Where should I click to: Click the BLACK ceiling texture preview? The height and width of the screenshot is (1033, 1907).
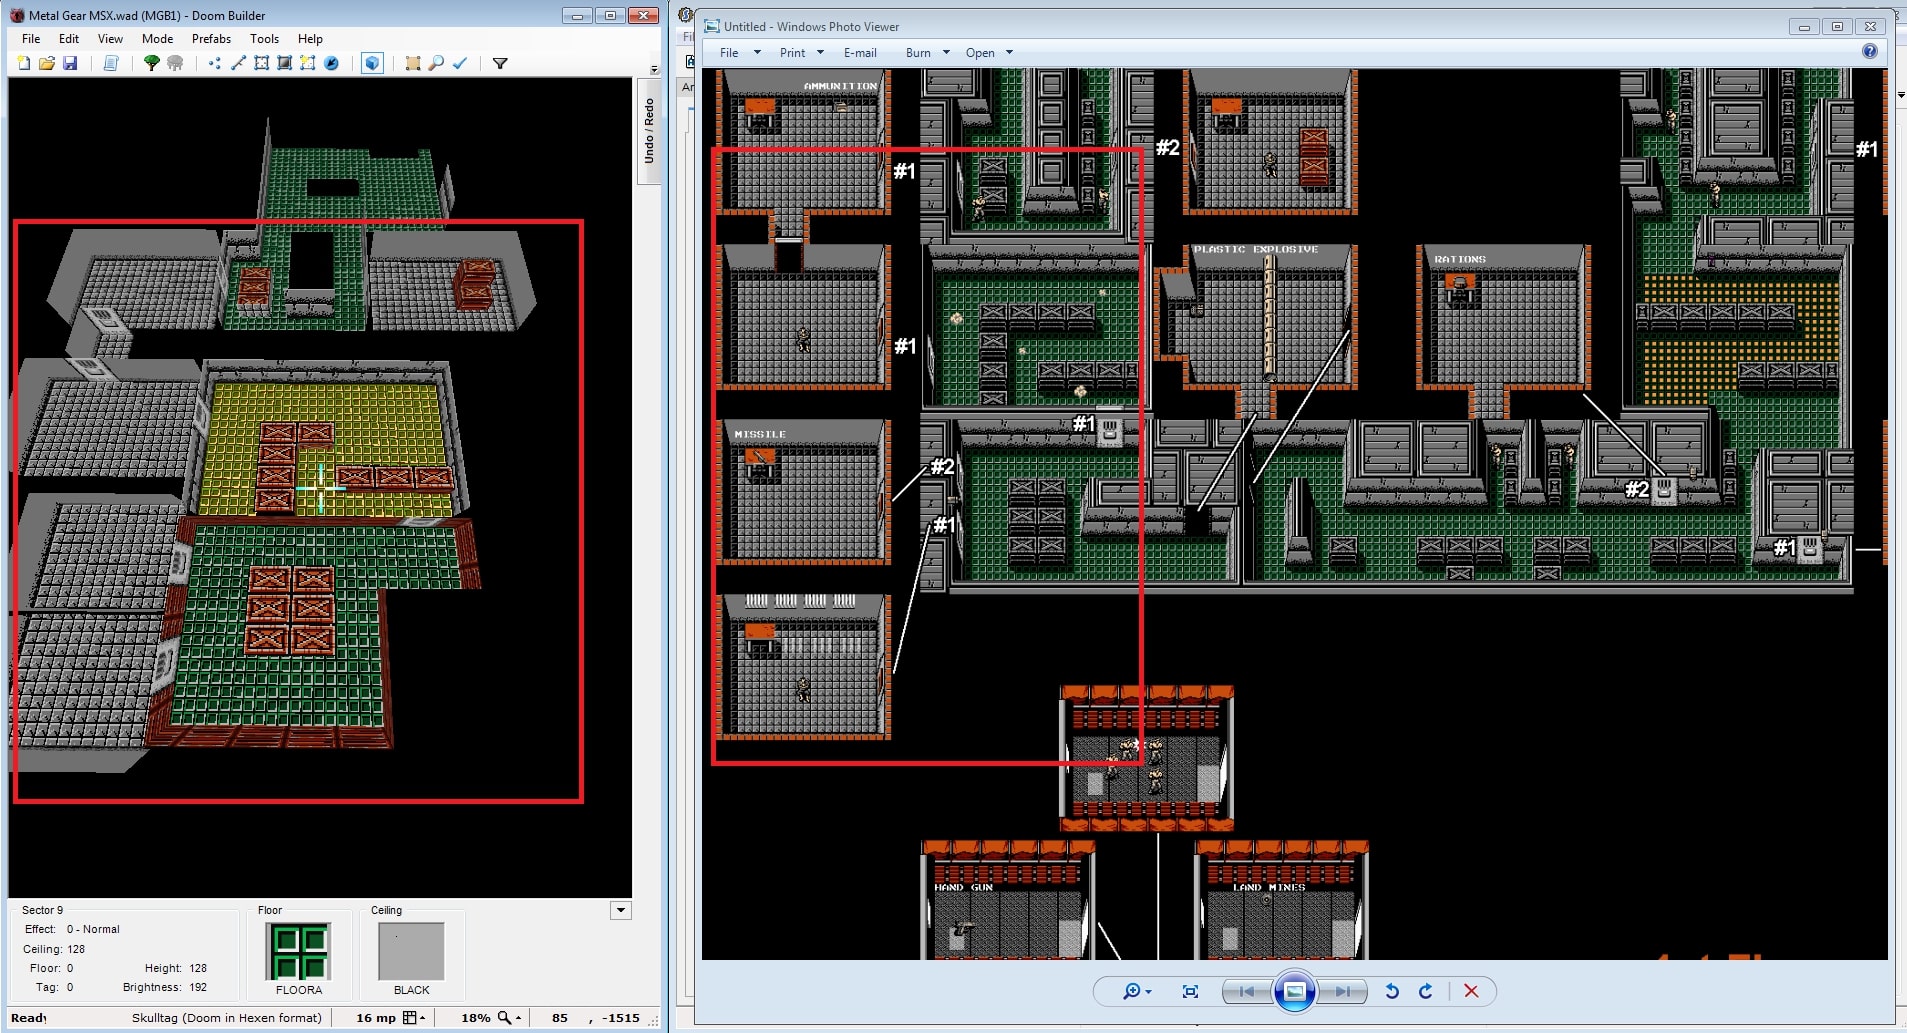click(411, 951)
